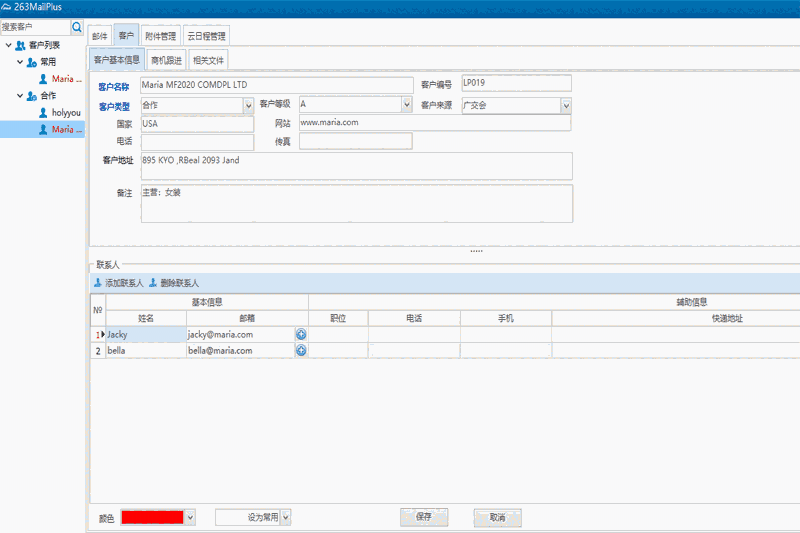Click the 姓名 column header
The height and width of the screenshot is (533, 800).
[x=146, y=318]
